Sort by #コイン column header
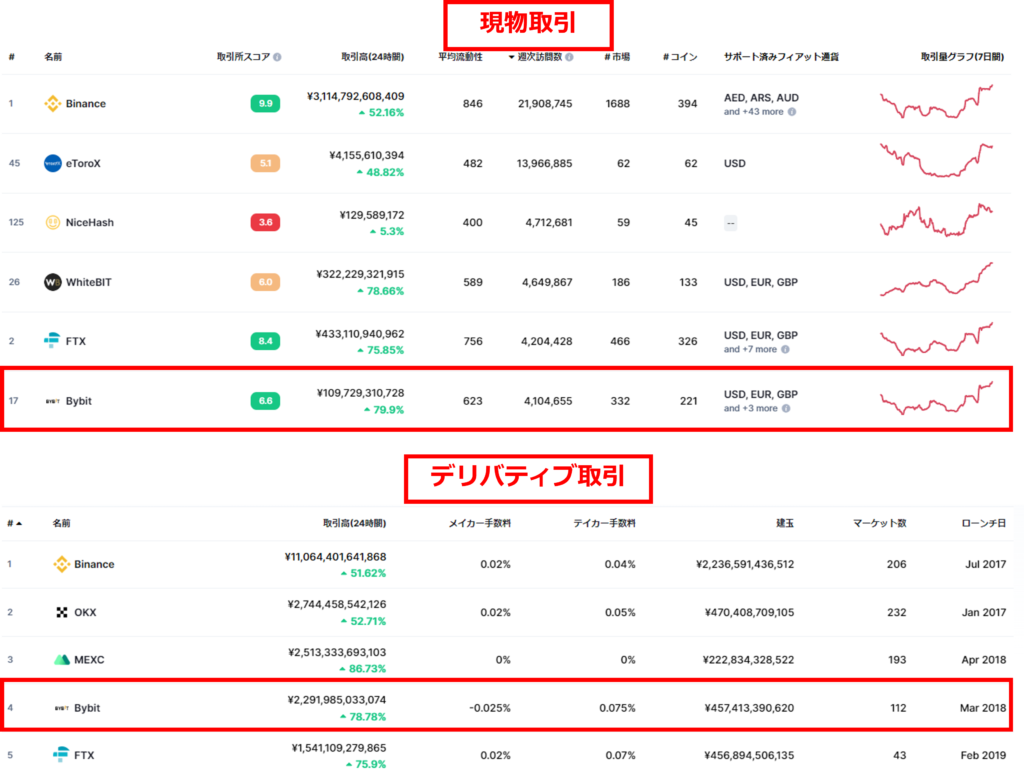The height and width of the screenshot is (779, 1024). pyautogui.click(x=680, y=57)
